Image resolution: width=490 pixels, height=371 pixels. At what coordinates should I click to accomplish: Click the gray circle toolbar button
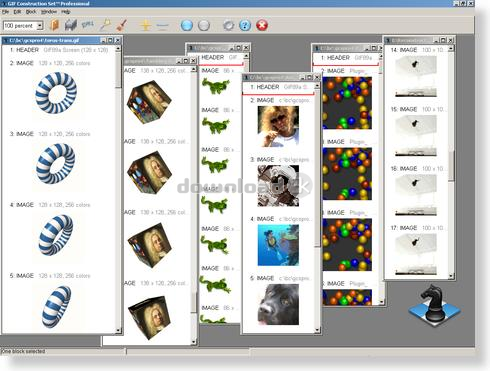click(204, 25)
